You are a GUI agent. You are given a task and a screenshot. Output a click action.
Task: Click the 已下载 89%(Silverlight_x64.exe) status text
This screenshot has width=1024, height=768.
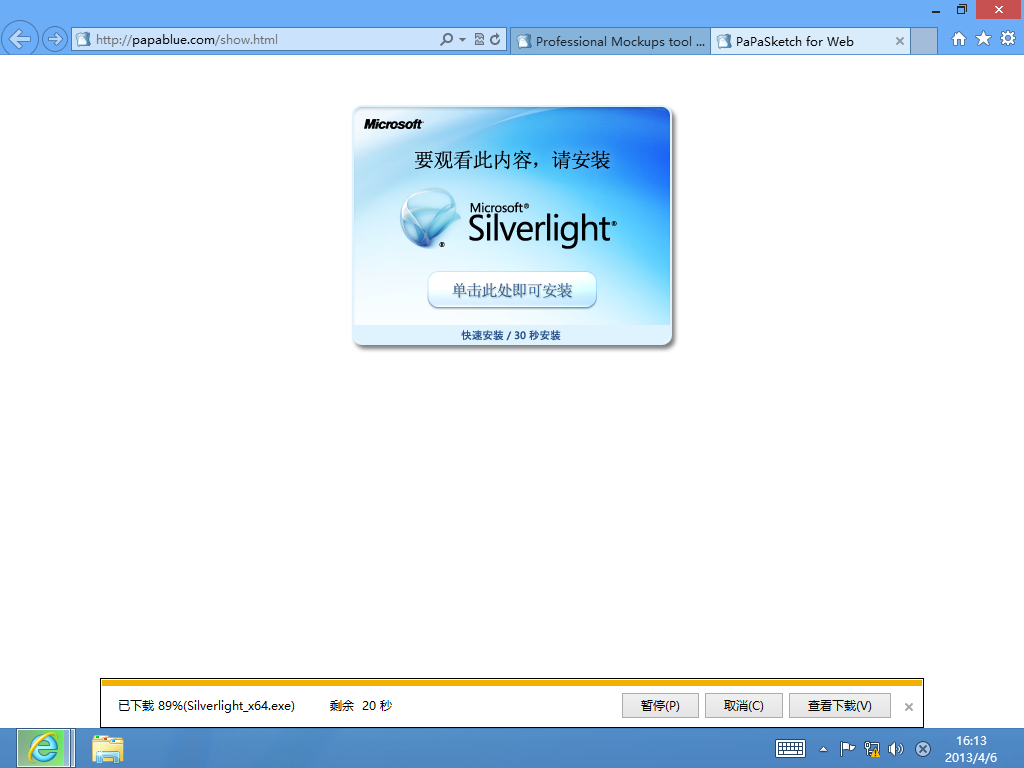206,706
